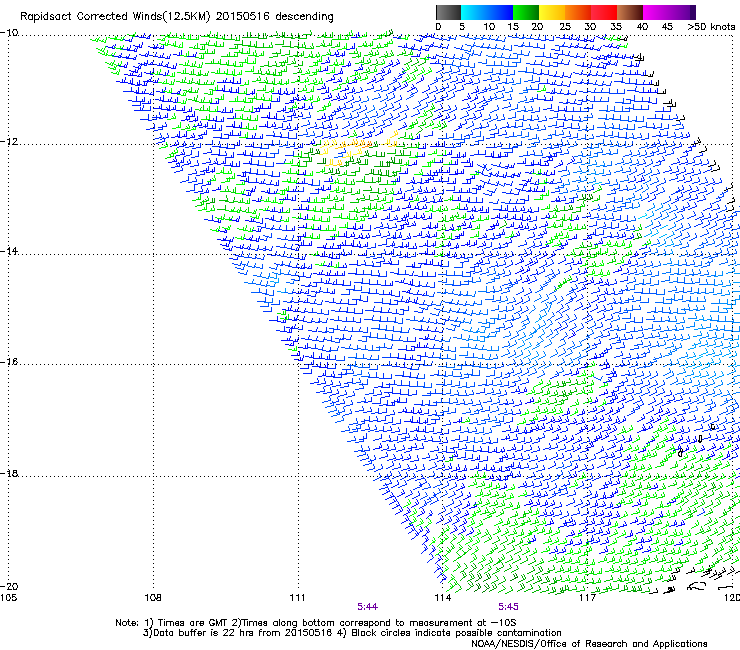Click the longitude axis label '111'

(297, 598)
